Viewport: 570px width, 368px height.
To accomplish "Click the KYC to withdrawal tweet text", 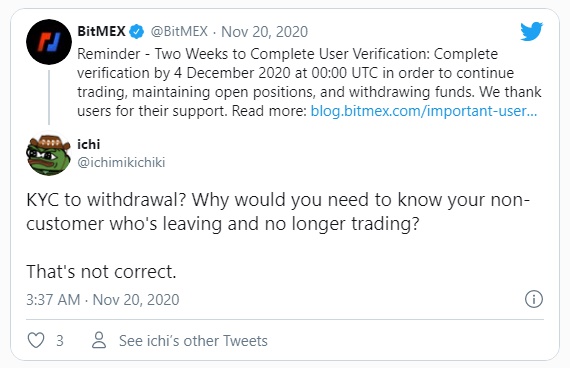I will coord(278,212).
